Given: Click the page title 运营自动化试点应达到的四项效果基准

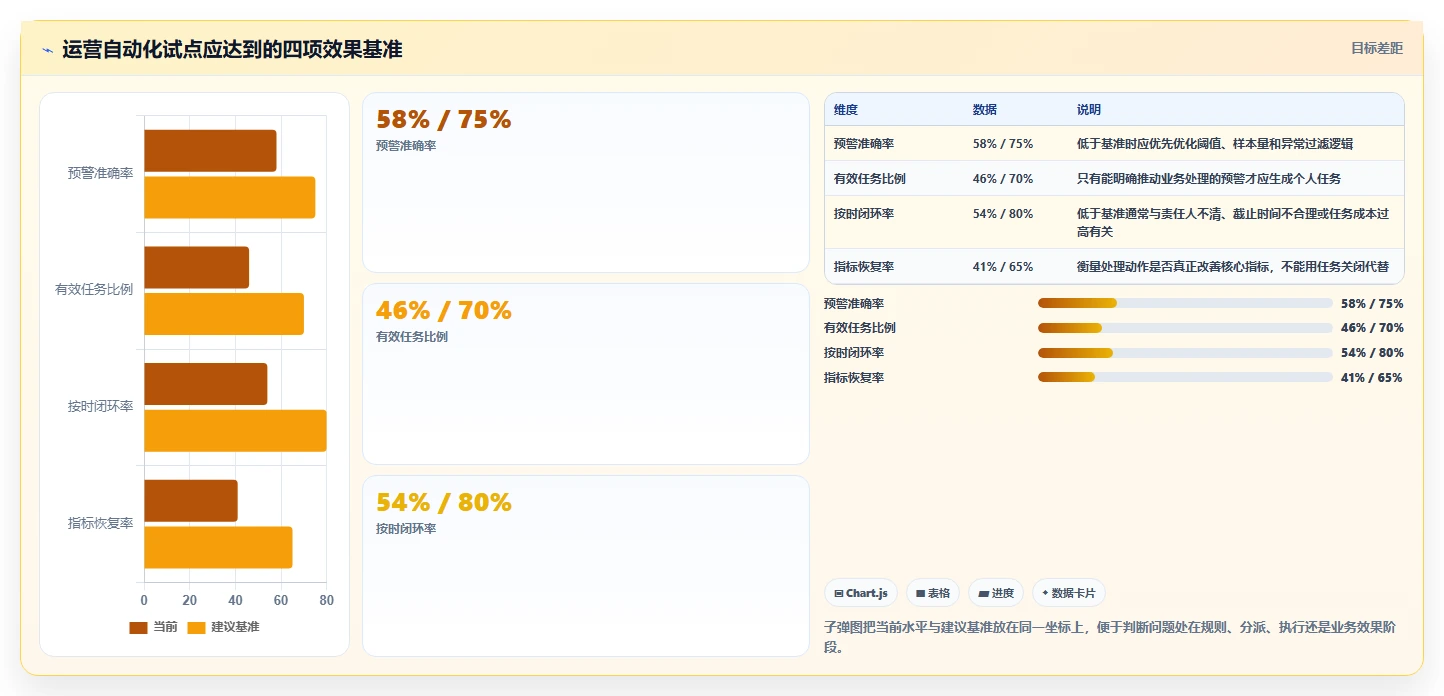Looking at the screenshot, I should (x=232, y=49).
